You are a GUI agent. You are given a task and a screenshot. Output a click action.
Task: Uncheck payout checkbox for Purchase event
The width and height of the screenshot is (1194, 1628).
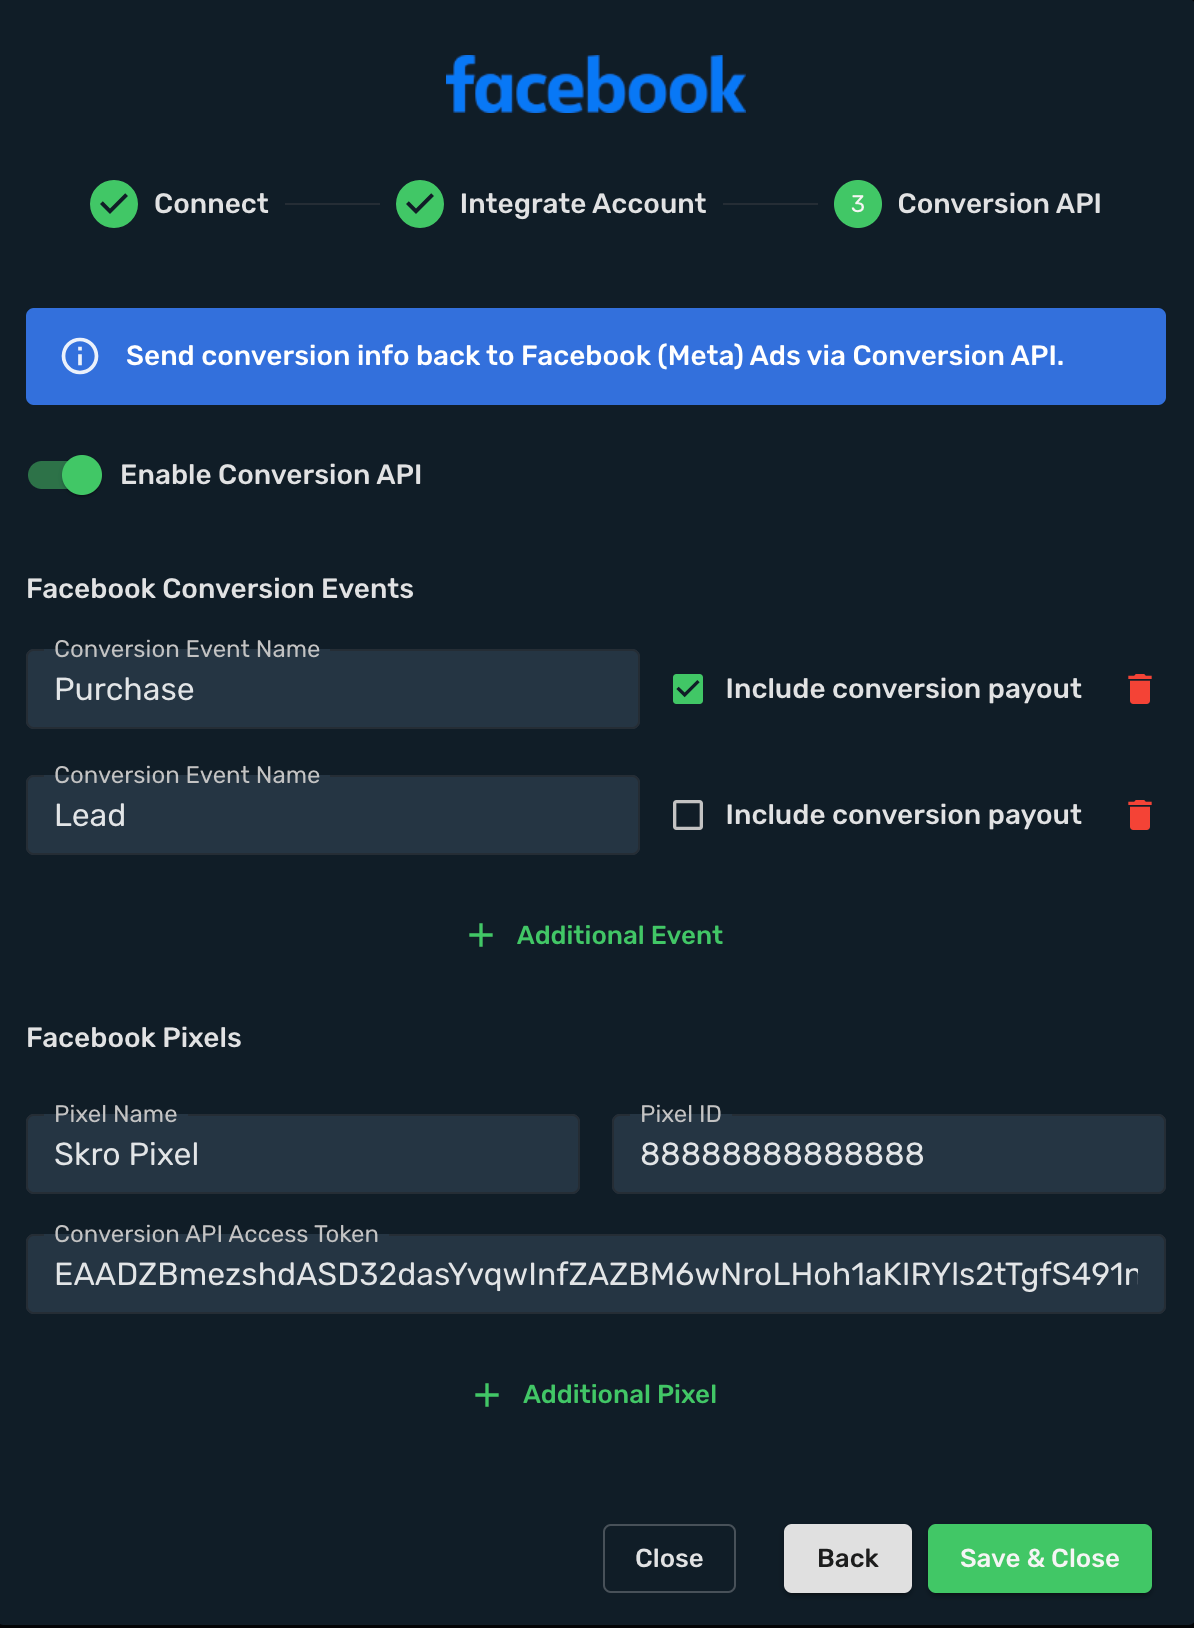tap(688, 689)
